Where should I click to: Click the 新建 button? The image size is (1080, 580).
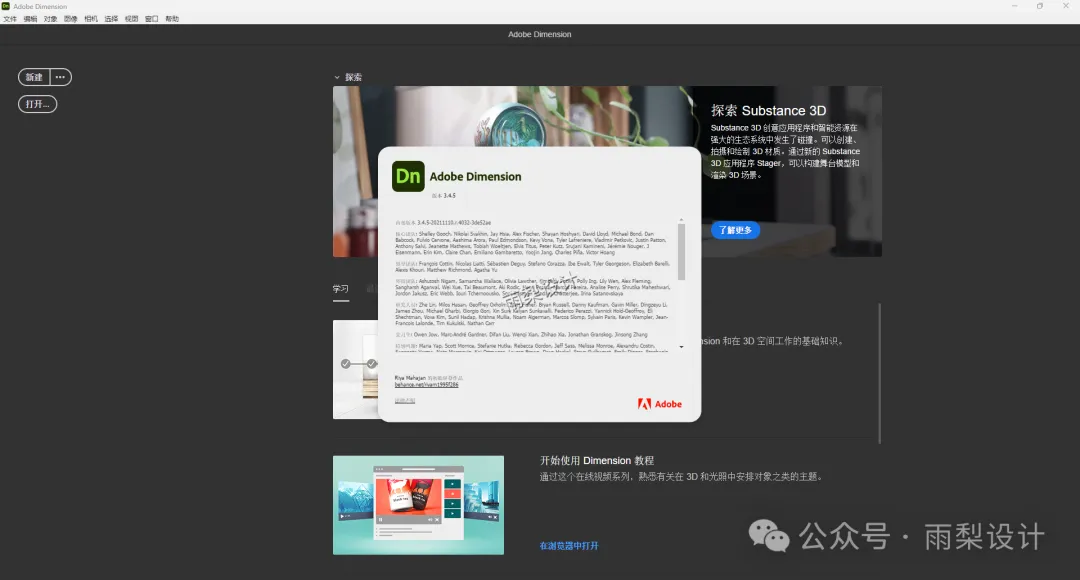point(34,77)
